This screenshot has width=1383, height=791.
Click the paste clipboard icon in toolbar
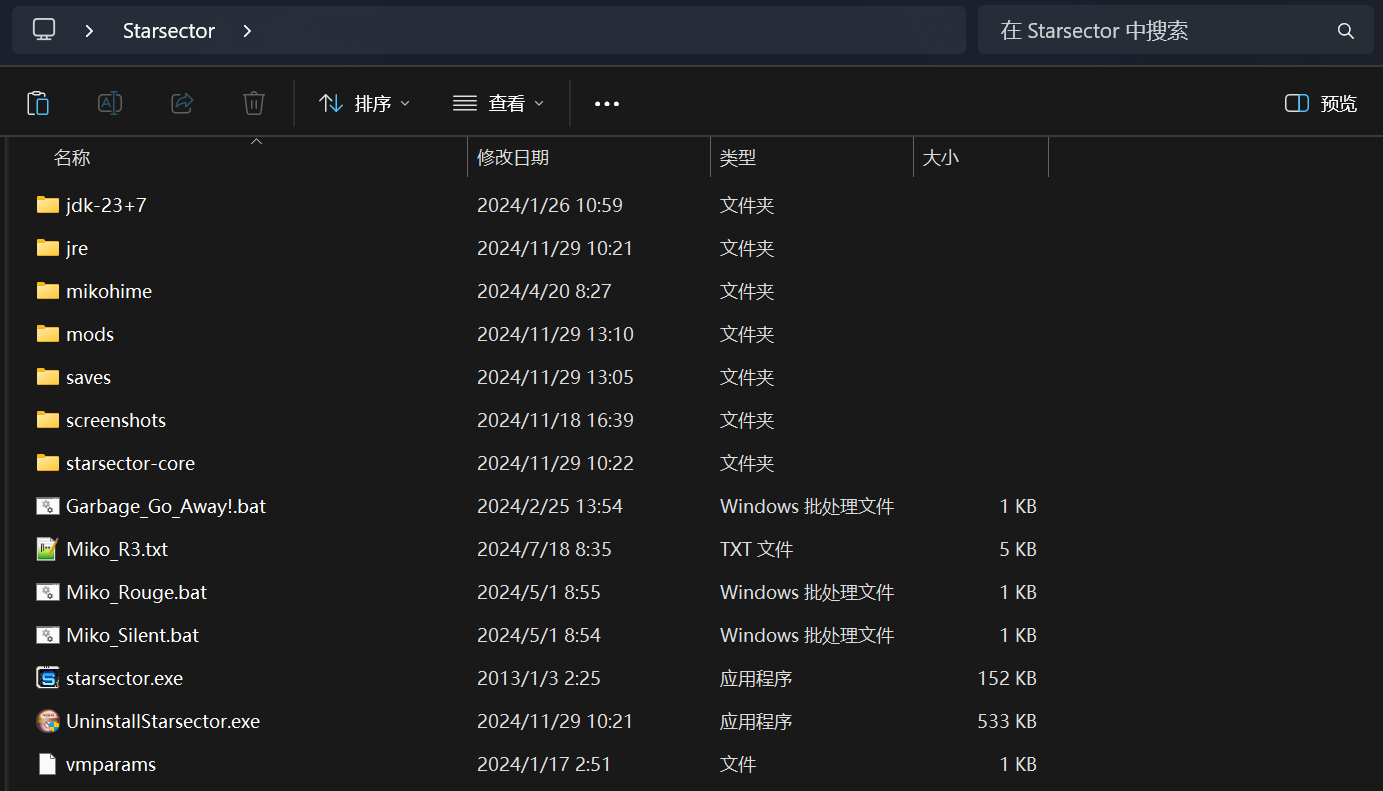click(x=38, y=103)
